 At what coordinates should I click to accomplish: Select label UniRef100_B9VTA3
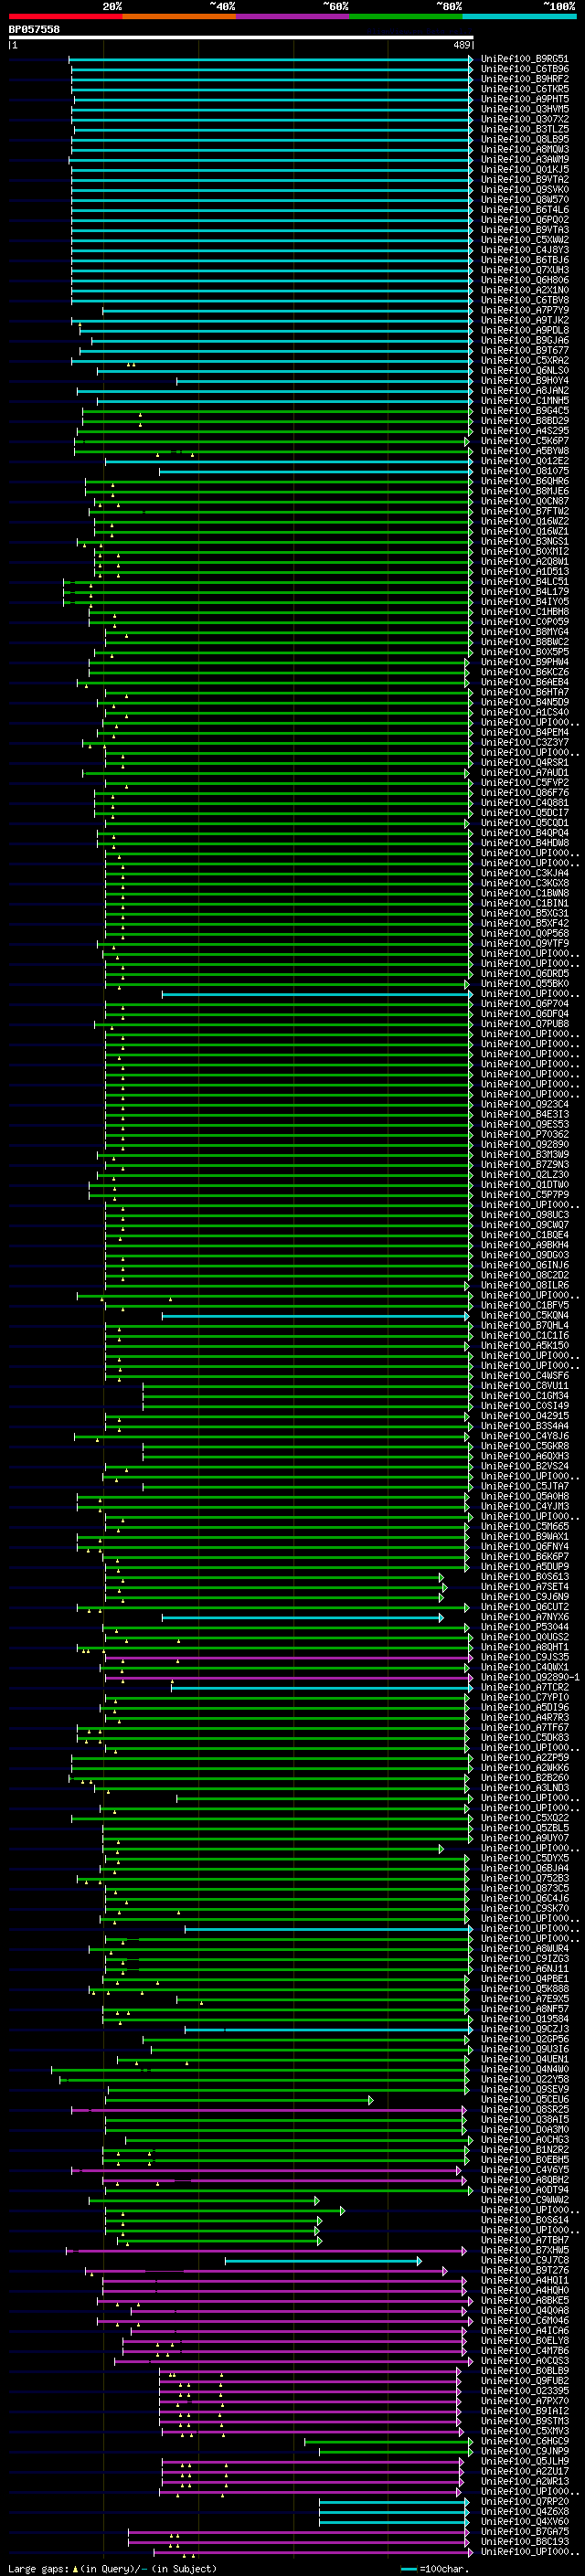(x=525, y=230)
